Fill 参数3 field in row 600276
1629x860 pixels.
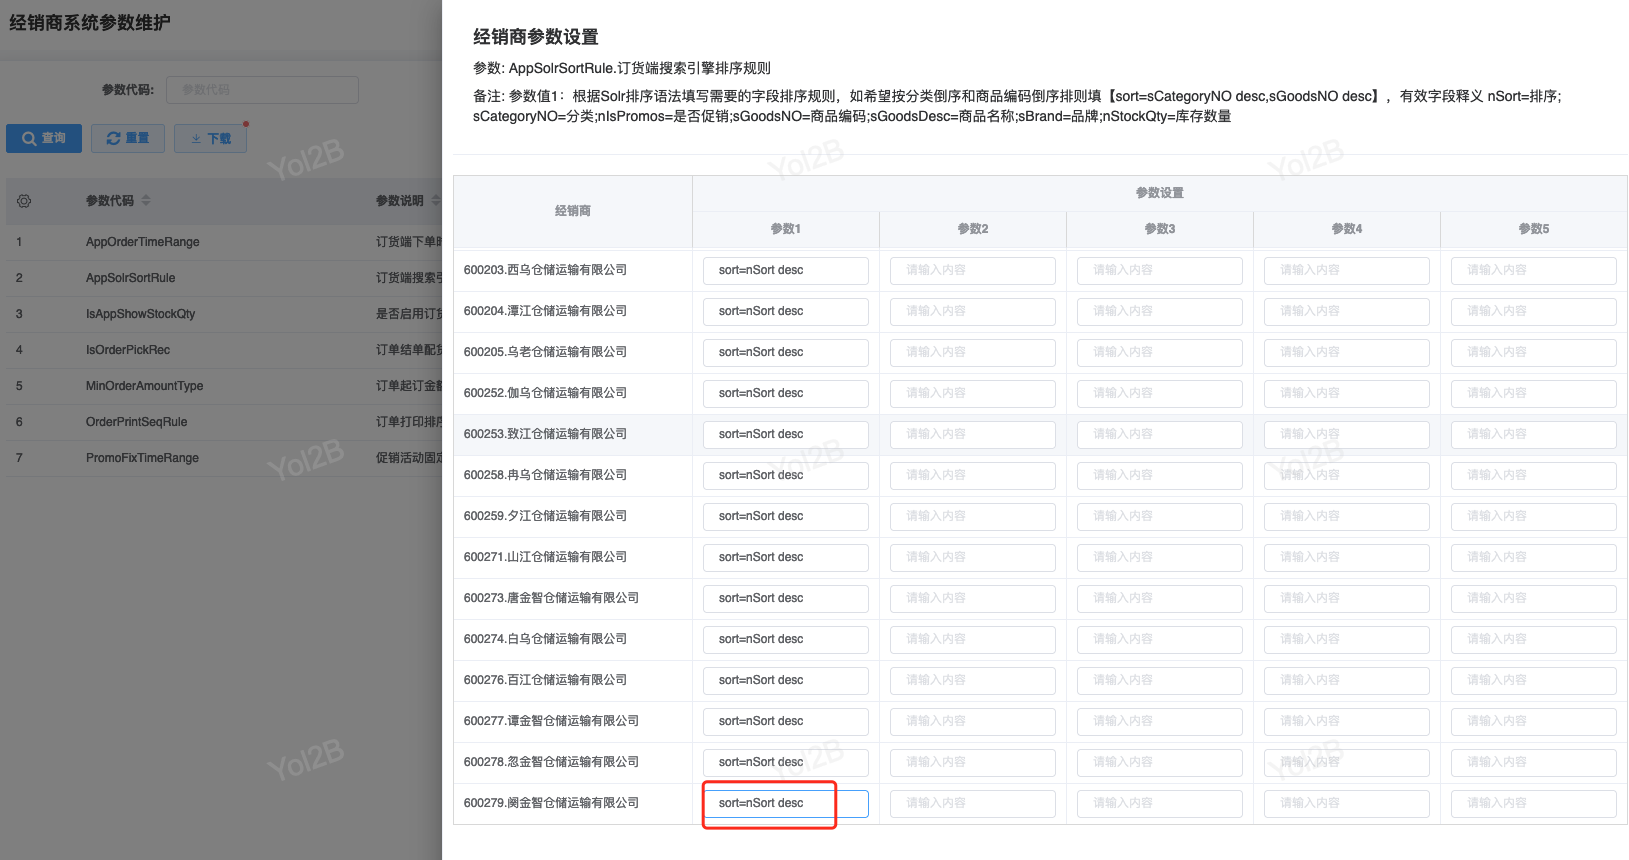coord(1160,681)
